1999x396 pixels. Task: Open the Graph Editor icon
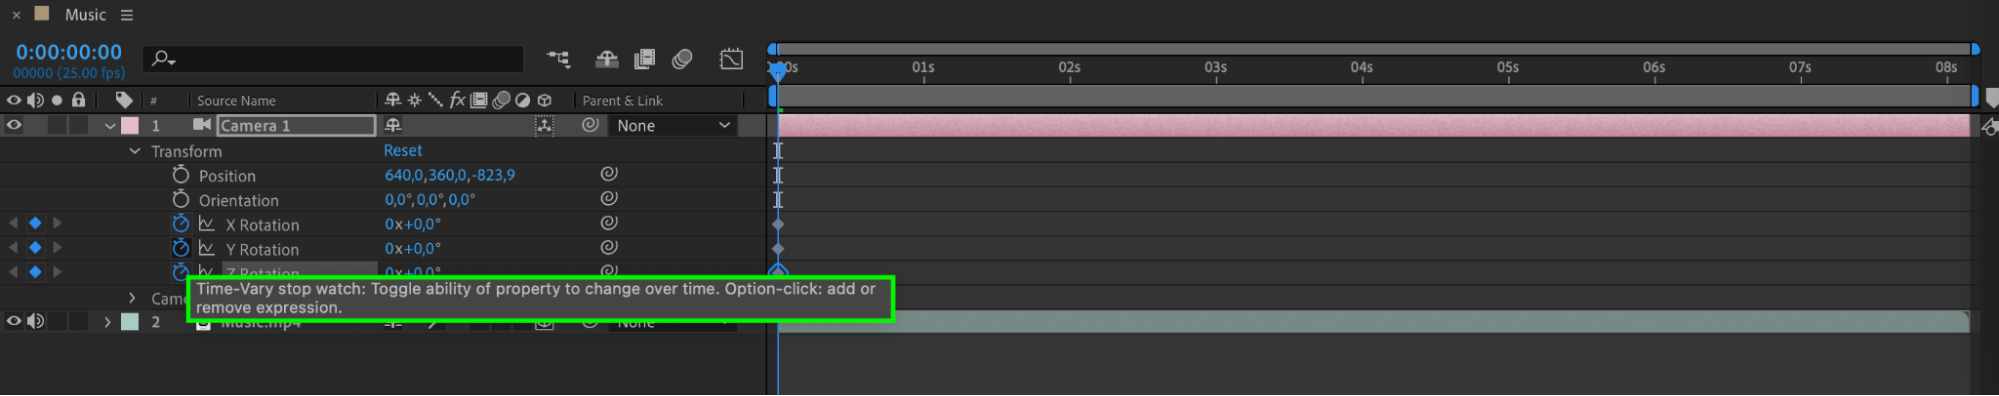[731, 60]
